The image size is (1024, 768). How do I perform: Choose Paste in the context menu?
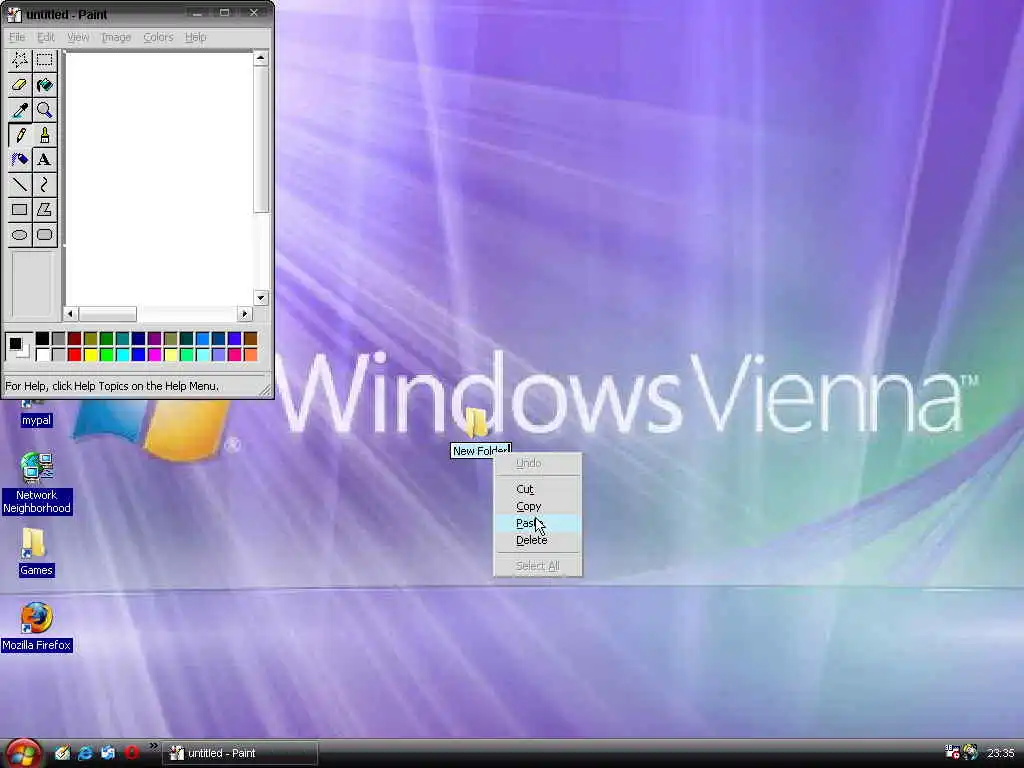[x=537, y=523]
